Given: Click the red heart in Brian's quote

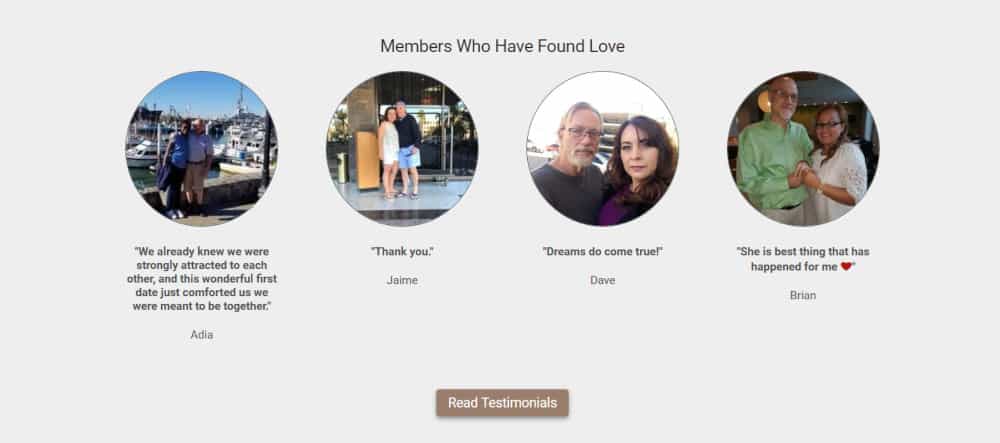Looking at the screenshot, I should coord(846,266).
